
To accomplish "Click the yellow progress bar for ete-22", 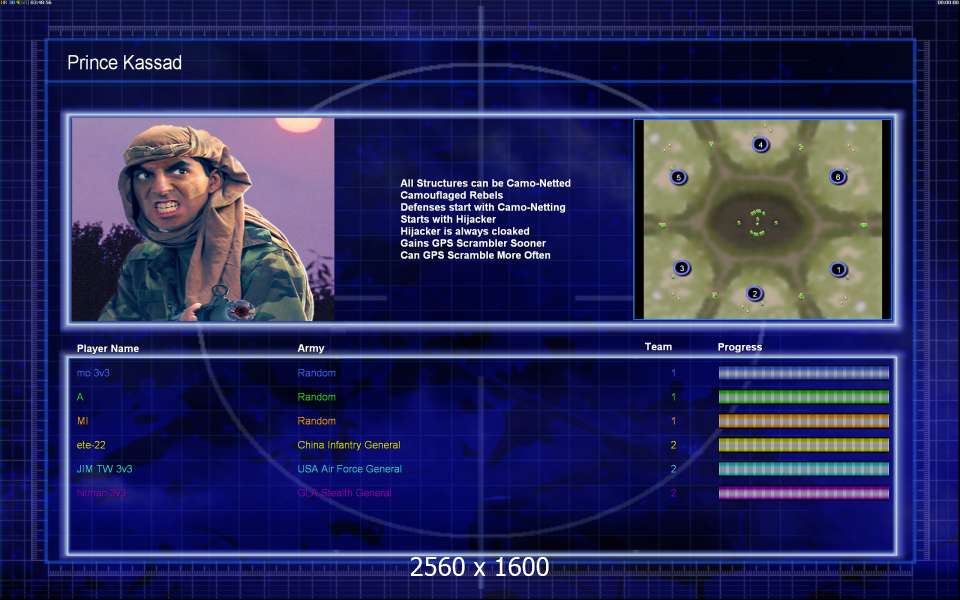I will (803, 445).
